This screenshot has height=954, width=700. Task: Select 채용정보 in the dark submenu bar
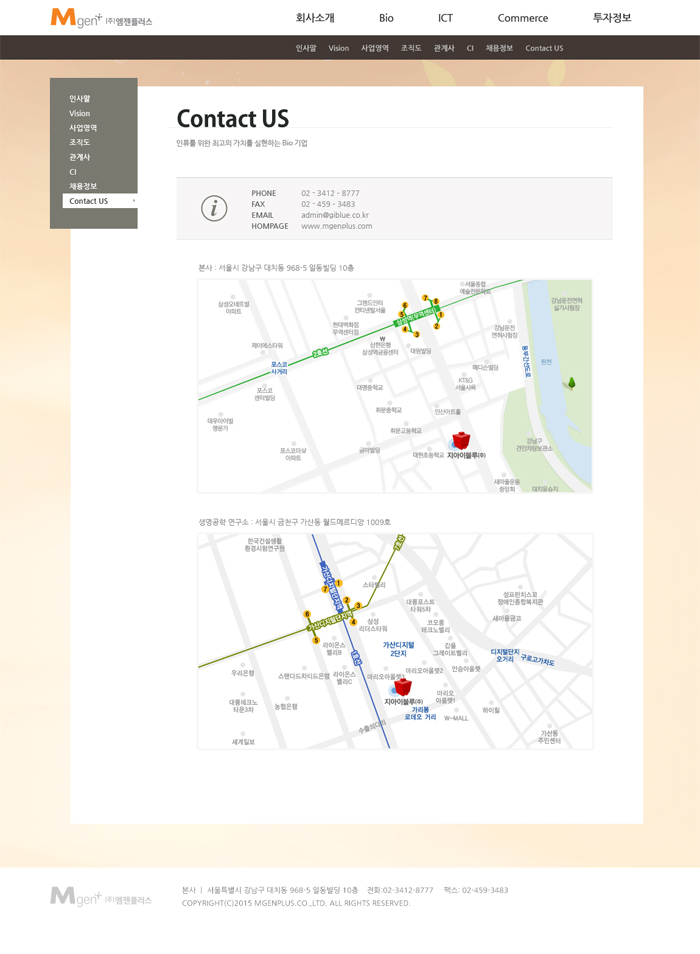(499, 48)
